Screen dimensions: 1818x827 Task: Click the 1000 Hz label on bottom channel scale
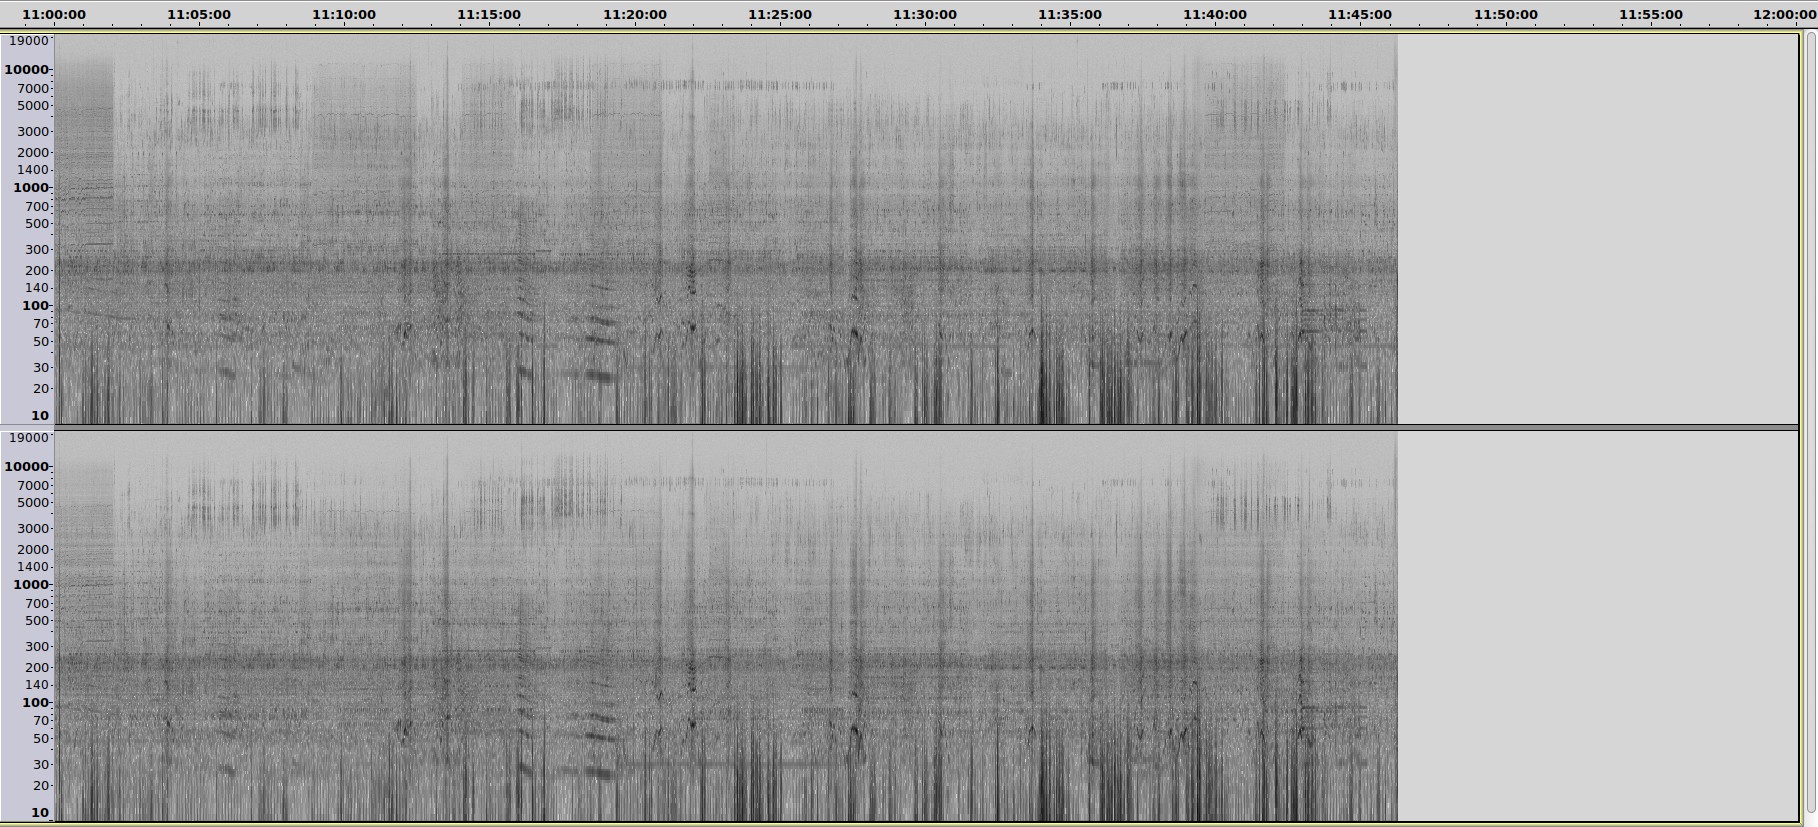(31, 585)
